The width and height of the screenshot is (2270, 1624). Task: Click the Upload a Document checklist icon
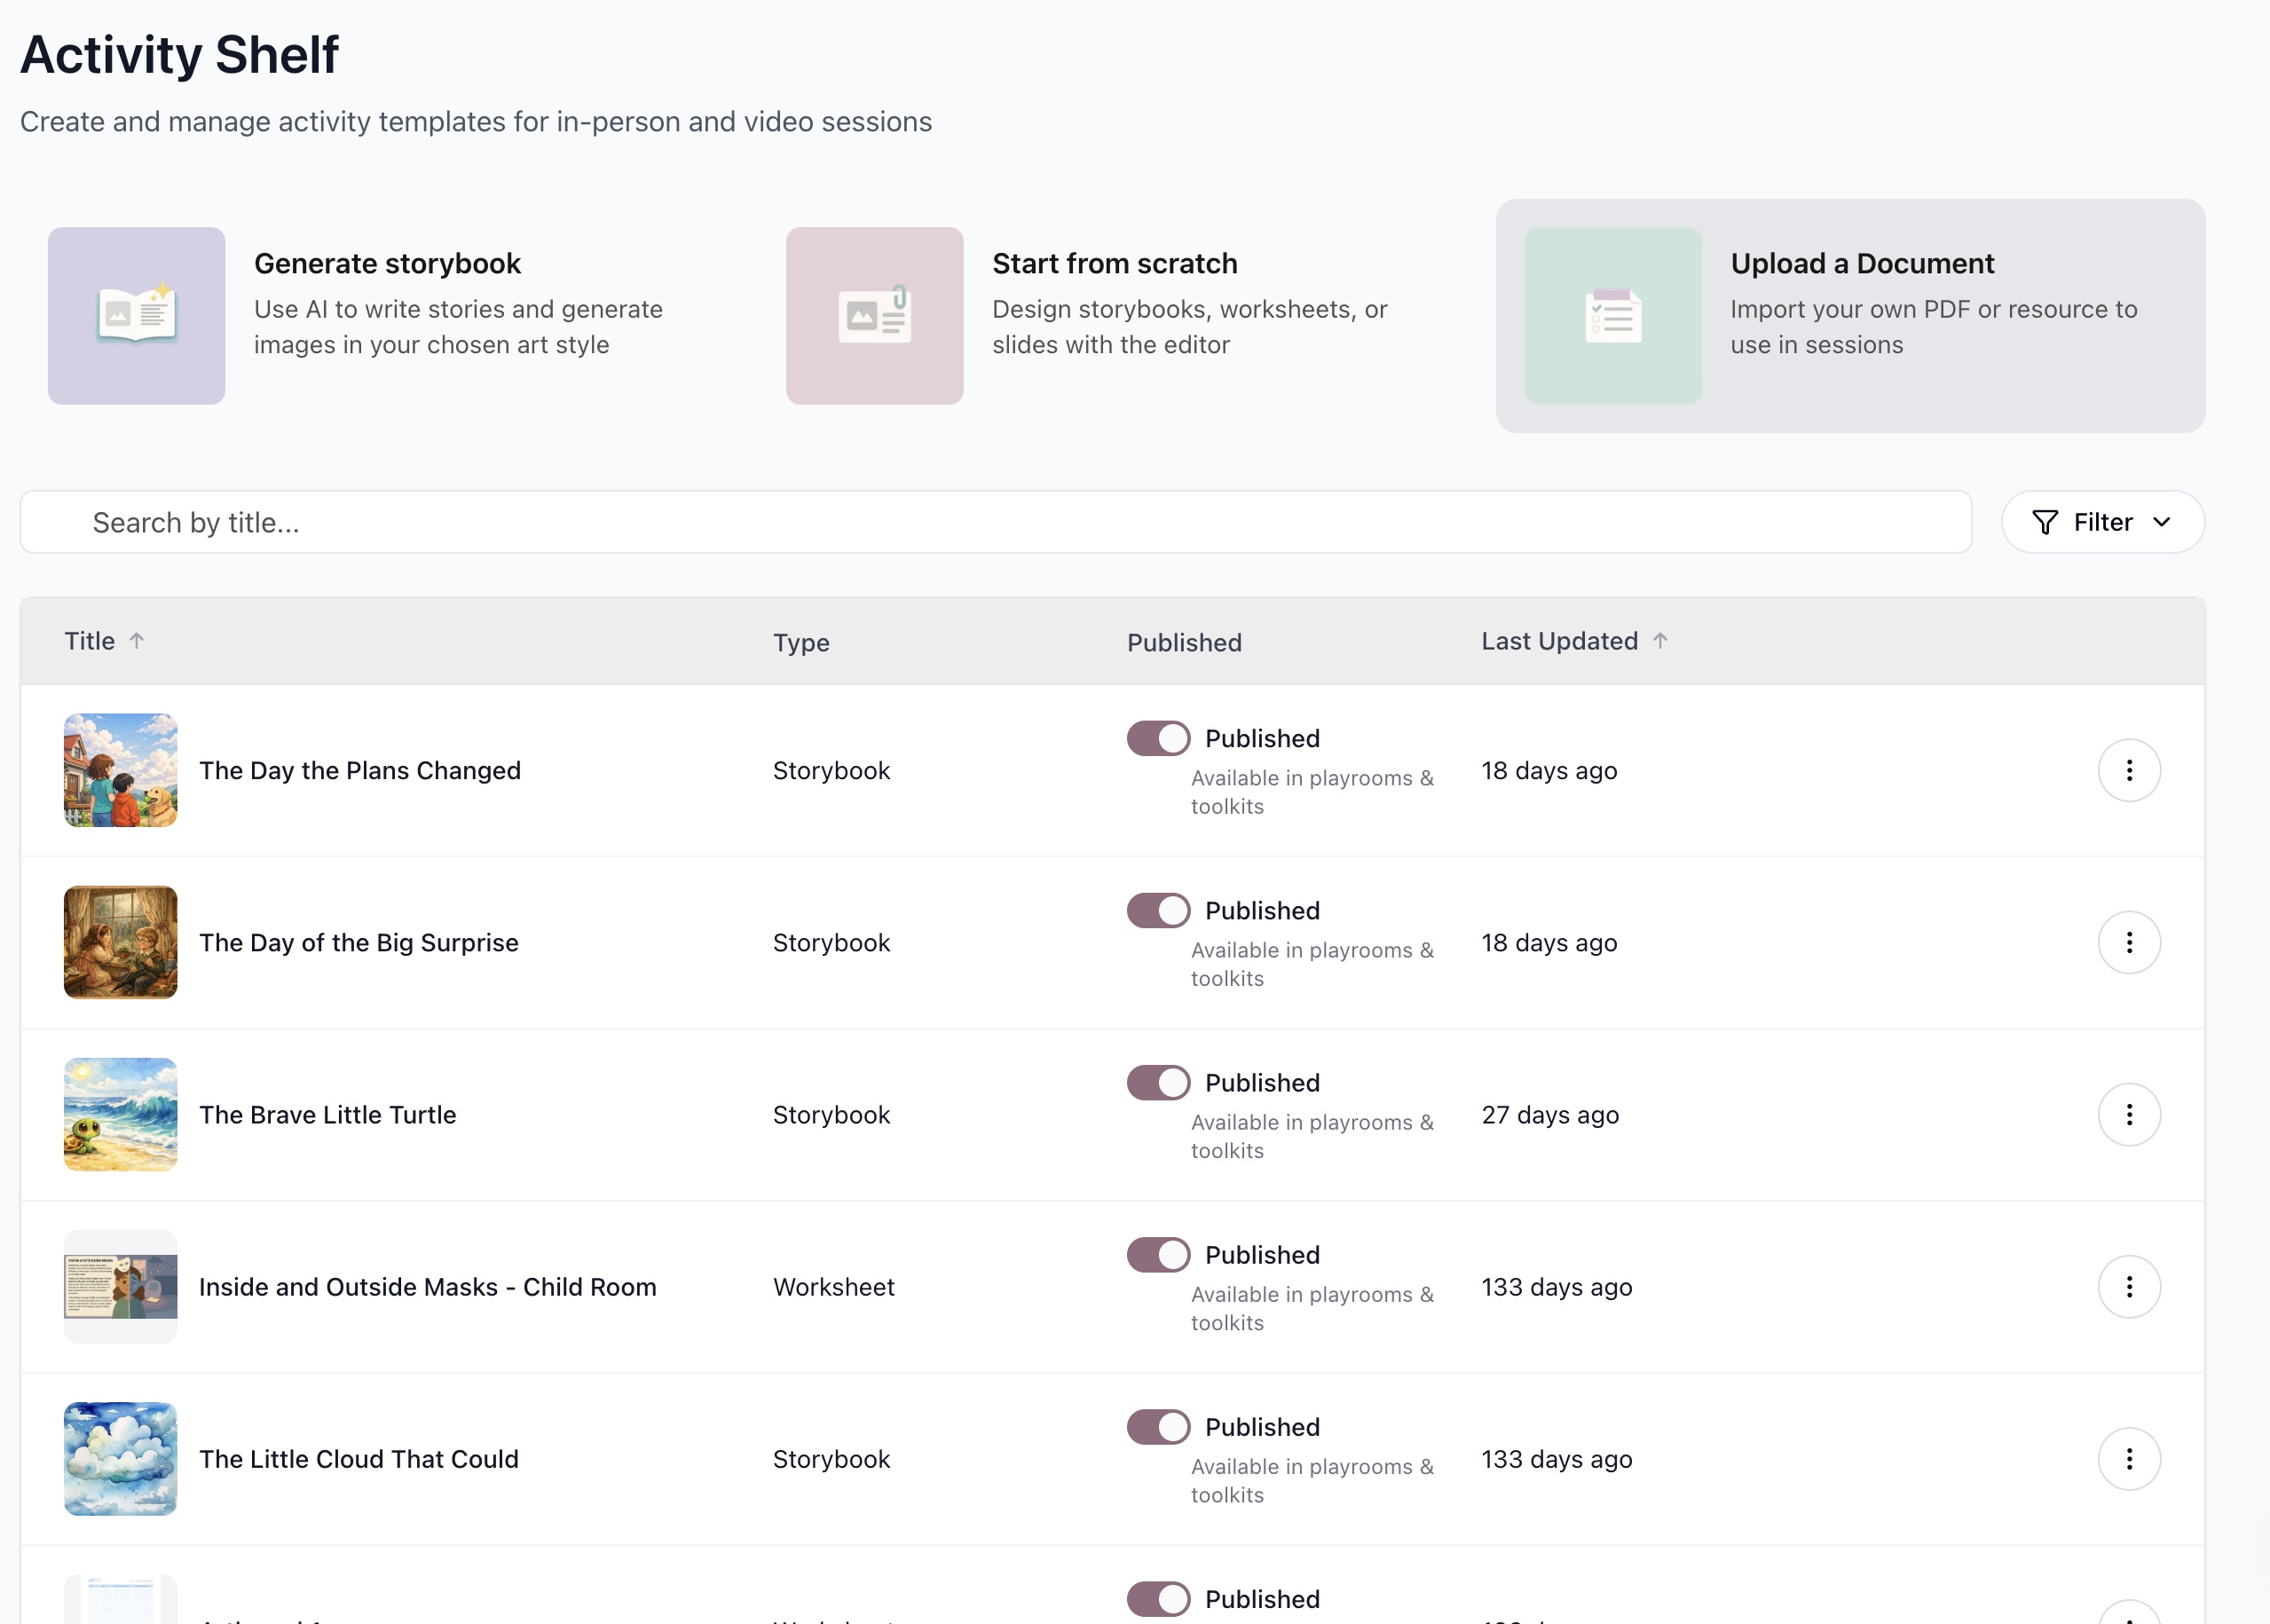[x=1612, y=315]
